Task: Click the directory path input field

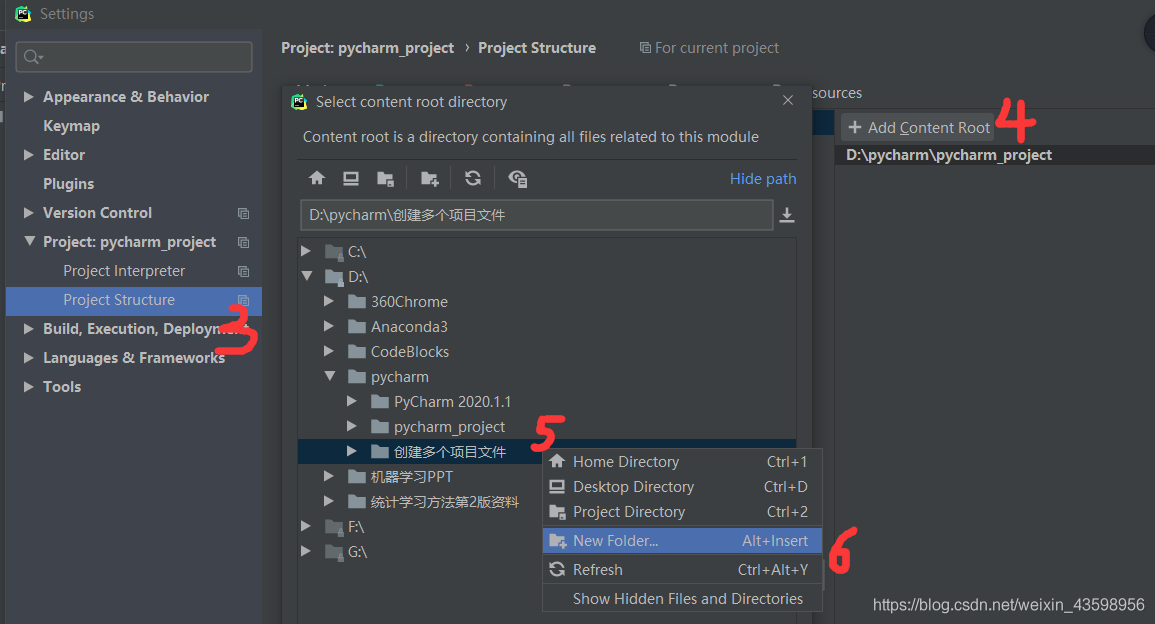Action: click(x=535, y=215)
